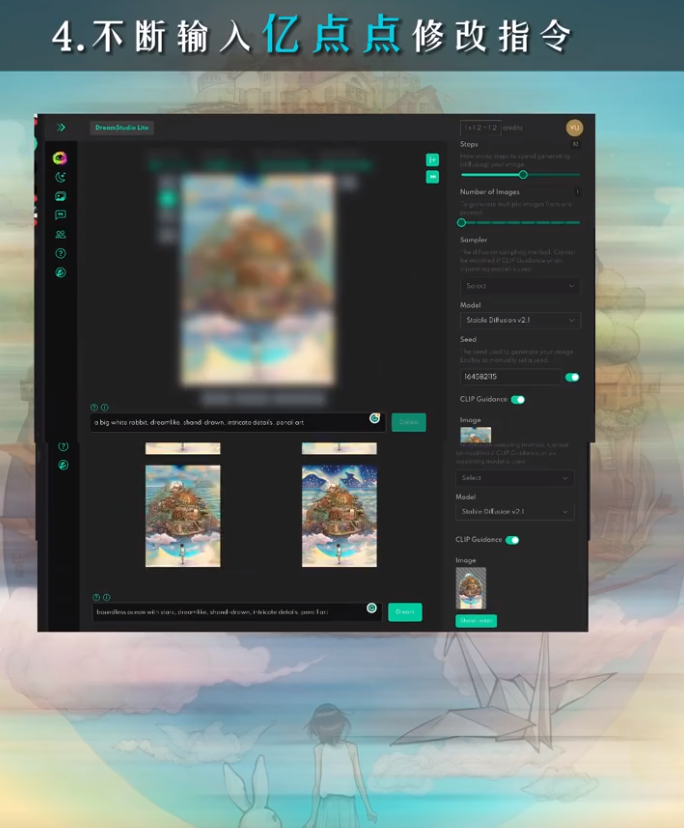Click the Steps value 52 label

point(576,144)
